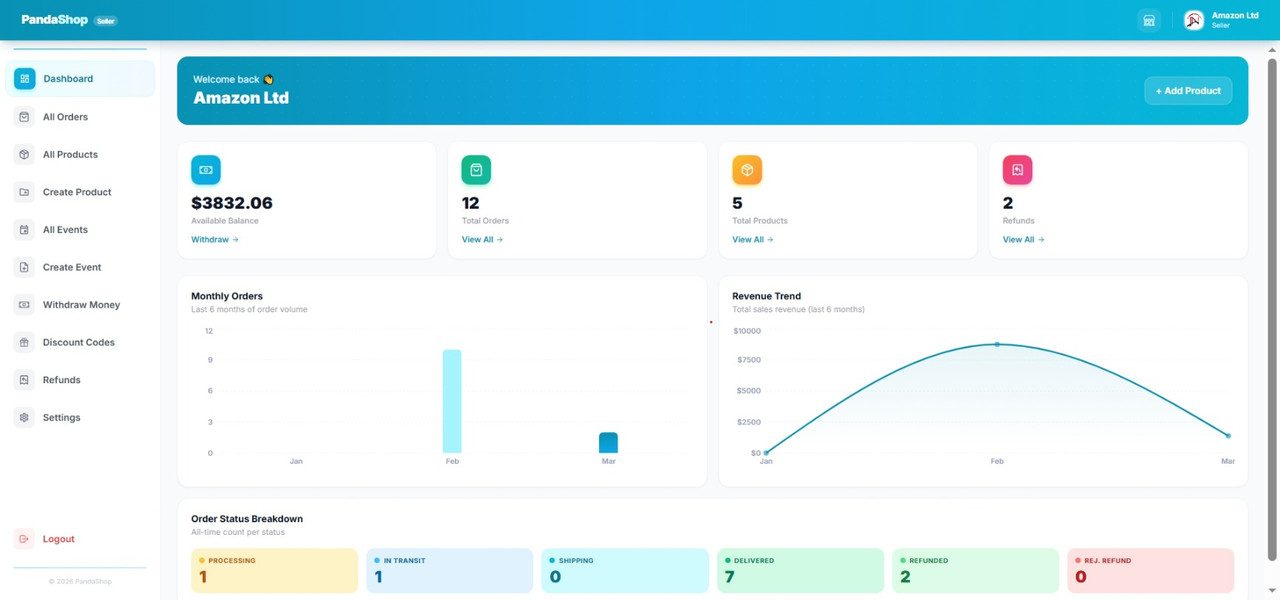The image size is (1280, 600).
Task: Click the Refunded status card
Action: click(975, 571)
